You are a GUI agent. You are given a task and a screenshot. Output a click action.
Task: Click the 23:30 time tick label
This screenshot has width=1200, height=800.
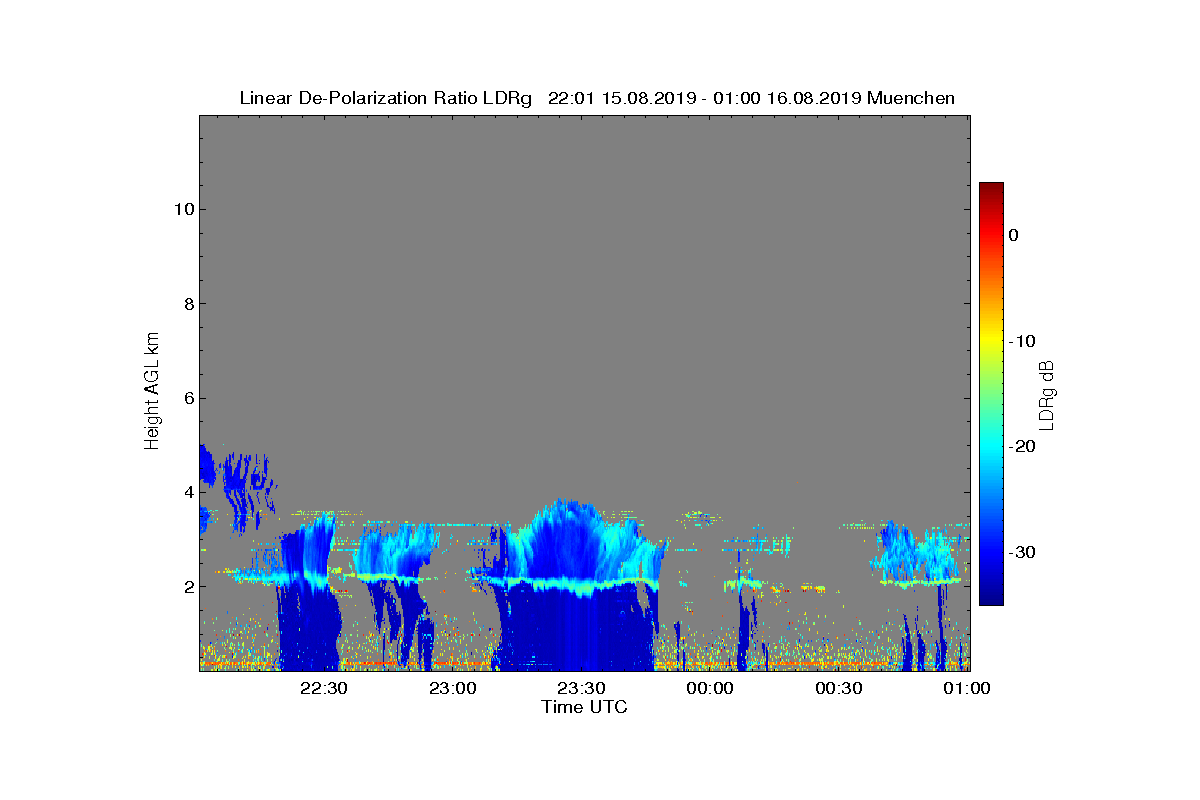coord(581,688)
